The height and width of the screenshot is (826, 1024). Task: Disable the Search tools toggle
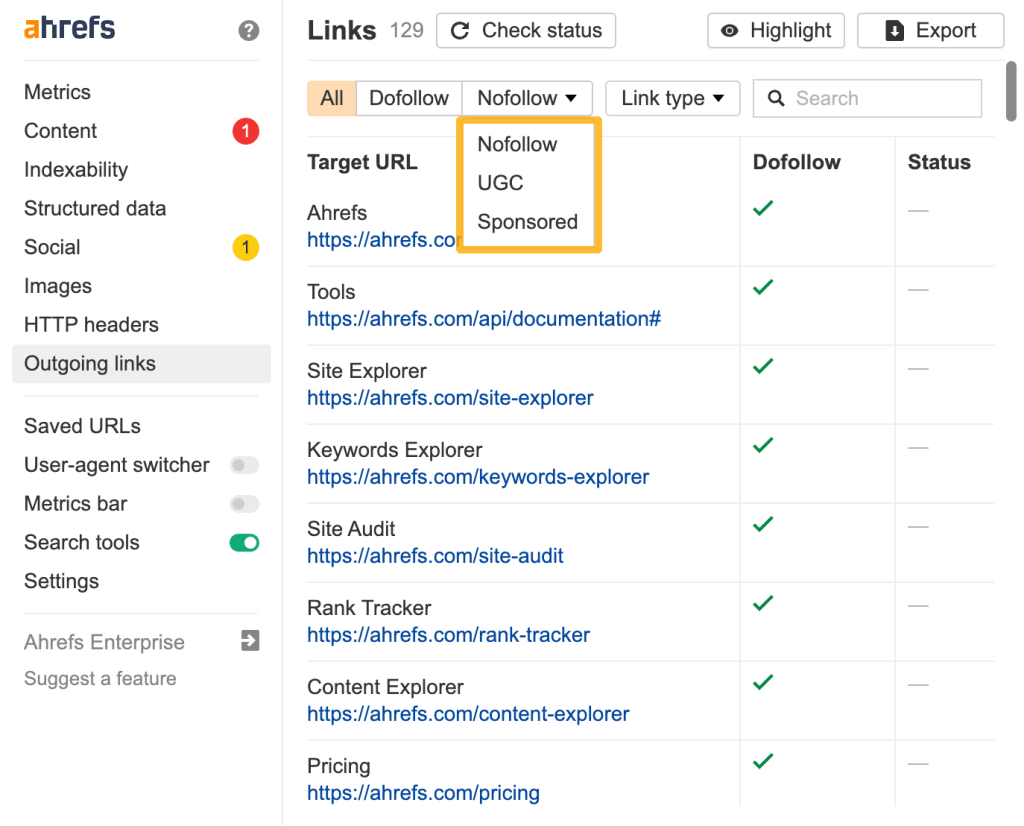point(244,543)
